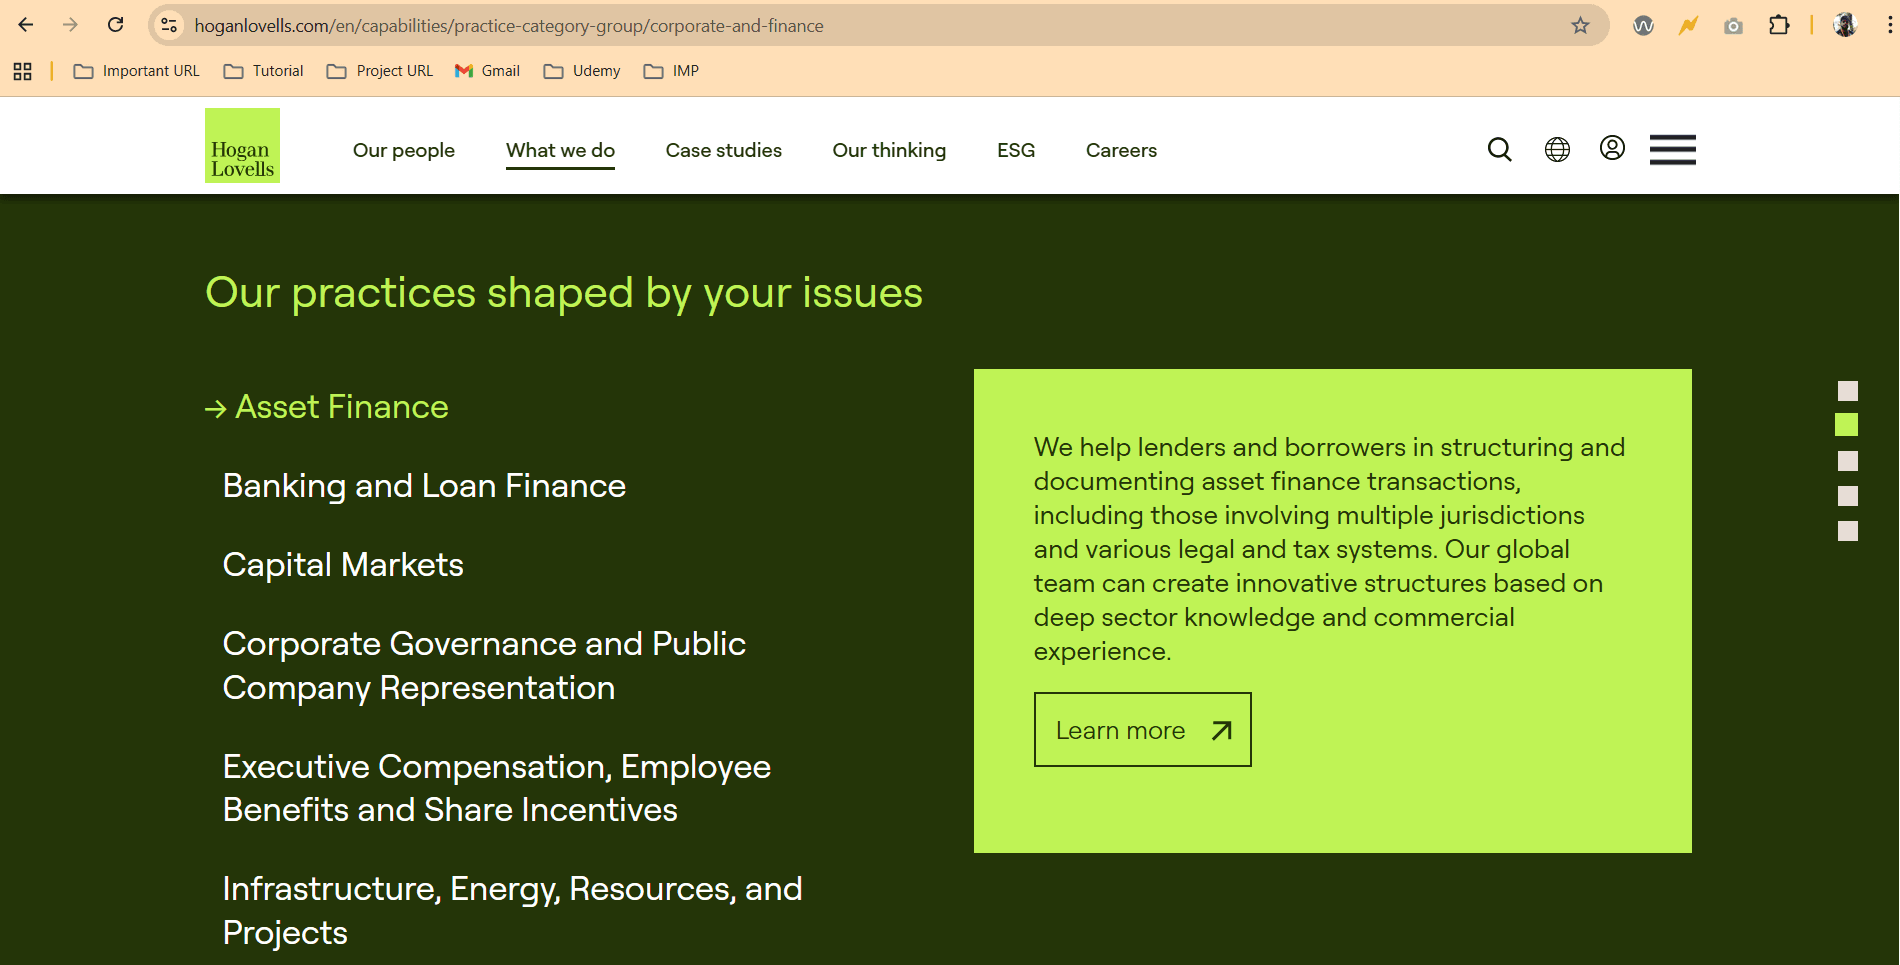Screen dimensions: 1900x965
Task: Click the user account profile icon
Action: 1612,149
